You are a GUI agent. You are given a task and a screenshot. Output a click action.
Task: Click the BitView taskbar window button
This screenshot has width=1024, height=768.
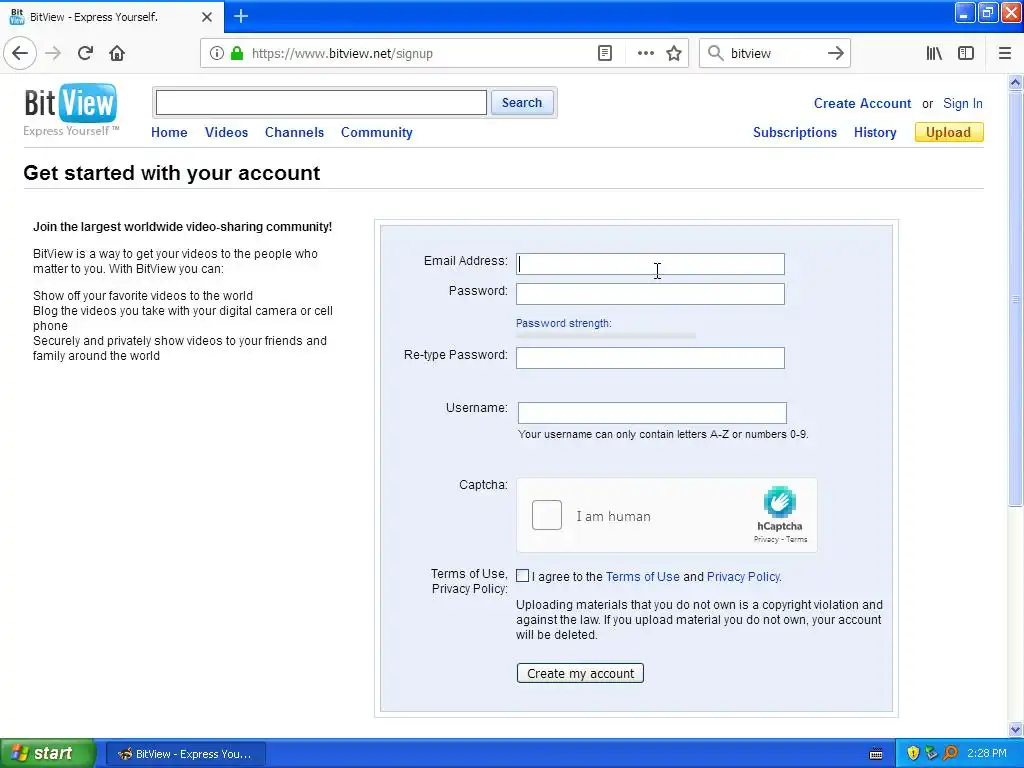point(186,754)
